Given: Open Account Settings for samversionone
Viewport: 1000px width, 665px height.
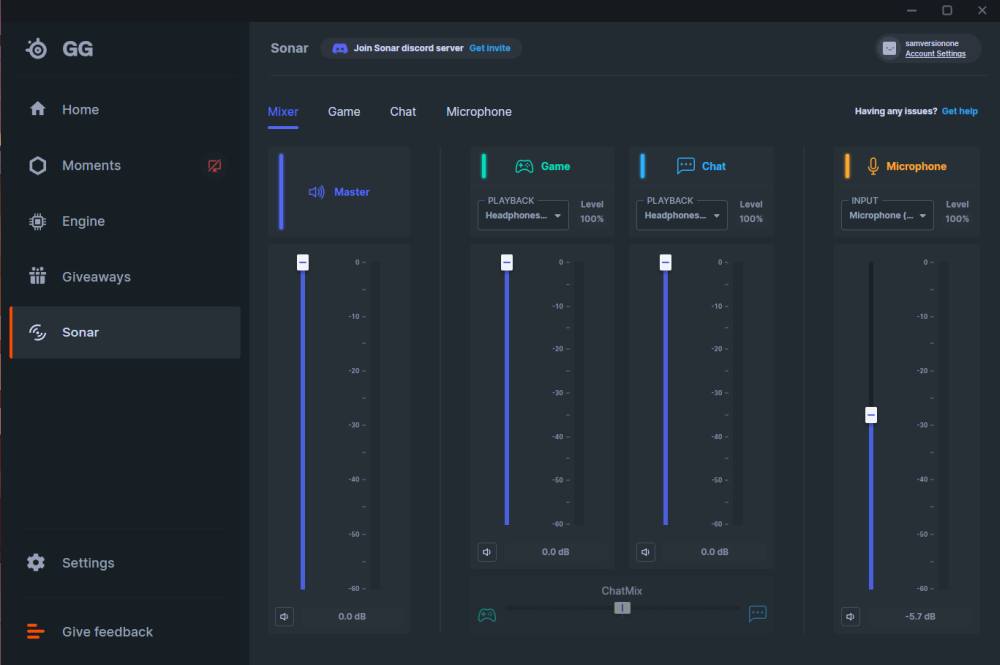Looking at the screenshot, I should click(x=935, y=54).
